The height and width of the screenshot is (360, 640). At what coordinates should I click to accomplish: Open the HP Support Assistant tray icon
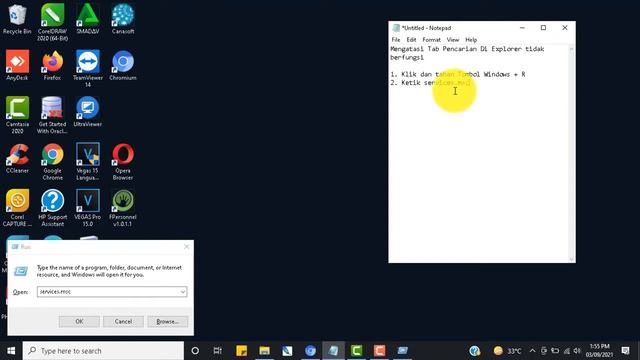click(x=474, y=351)
